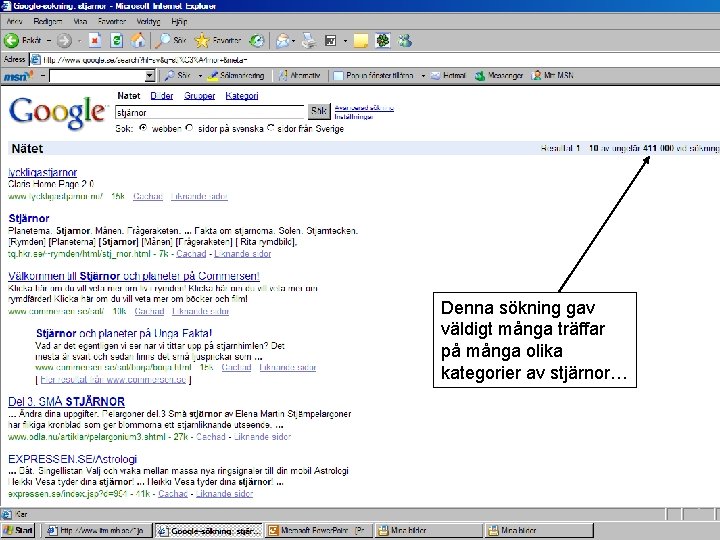The width and height of the screenshot is (720, 540).
Task: Open the Hjälp menu
Action: tap(179, 22)
